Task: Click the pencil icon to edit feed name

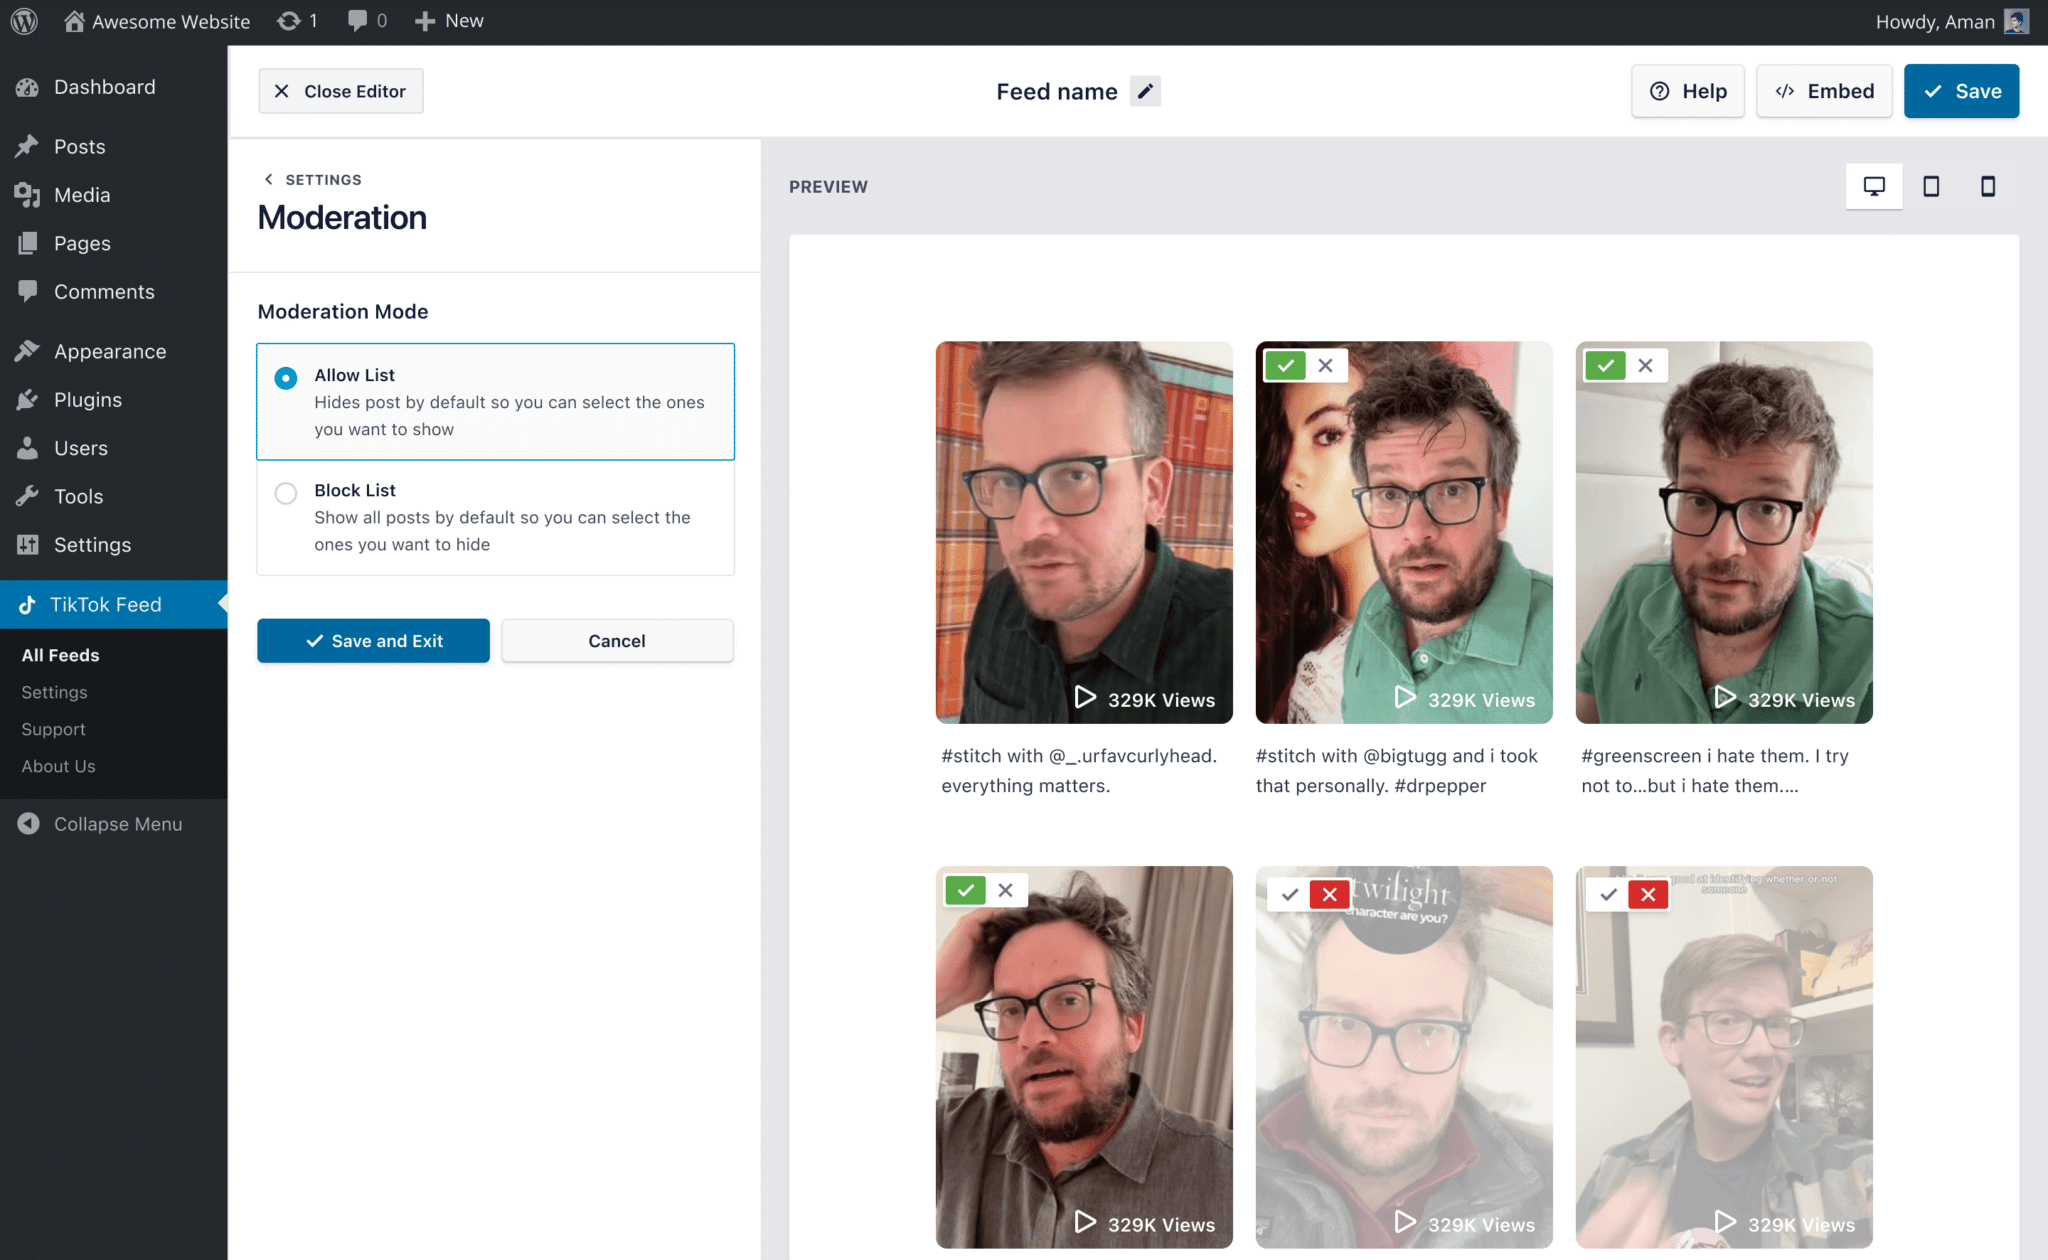Action: pos(1145,91)
